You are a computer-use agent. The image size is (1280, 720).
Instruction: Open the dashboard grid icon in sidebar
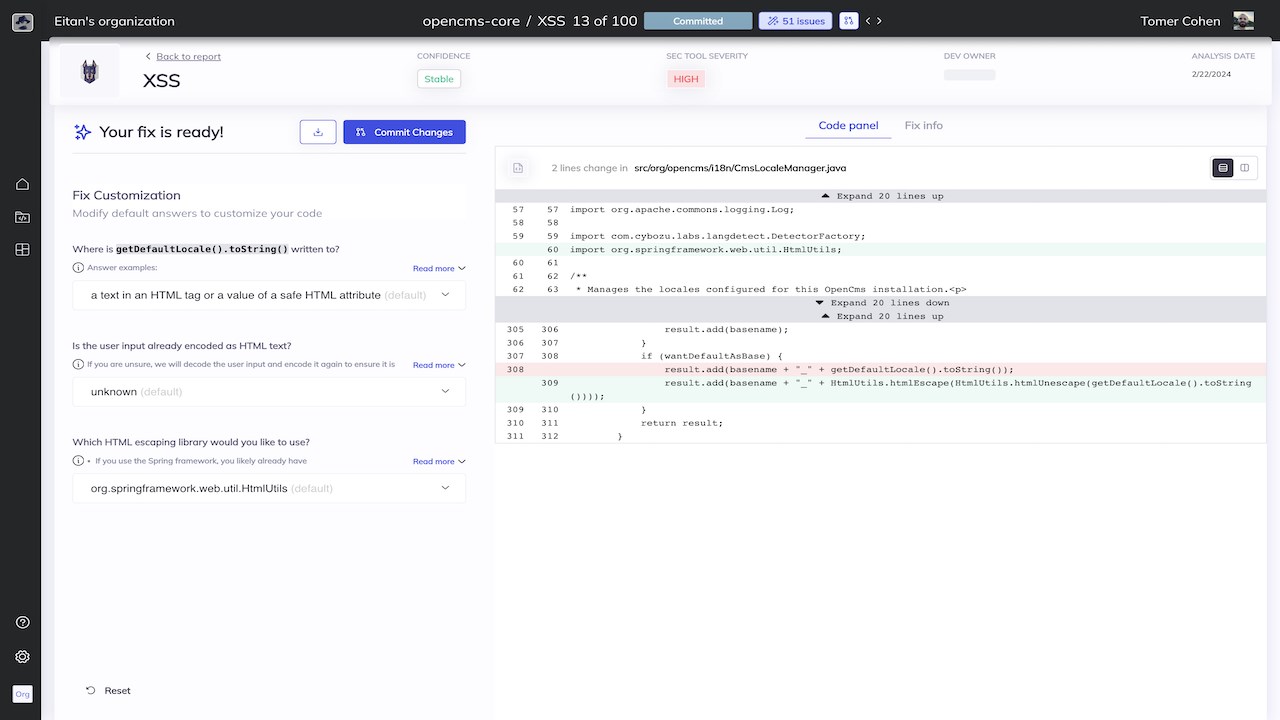click(22, 250)
